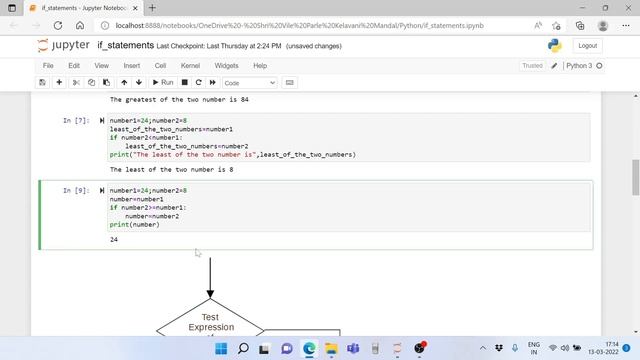The width and height of the screenshot is (640, 360).
Task: Click the Python logo icon
Action: [x=555, y=46]
